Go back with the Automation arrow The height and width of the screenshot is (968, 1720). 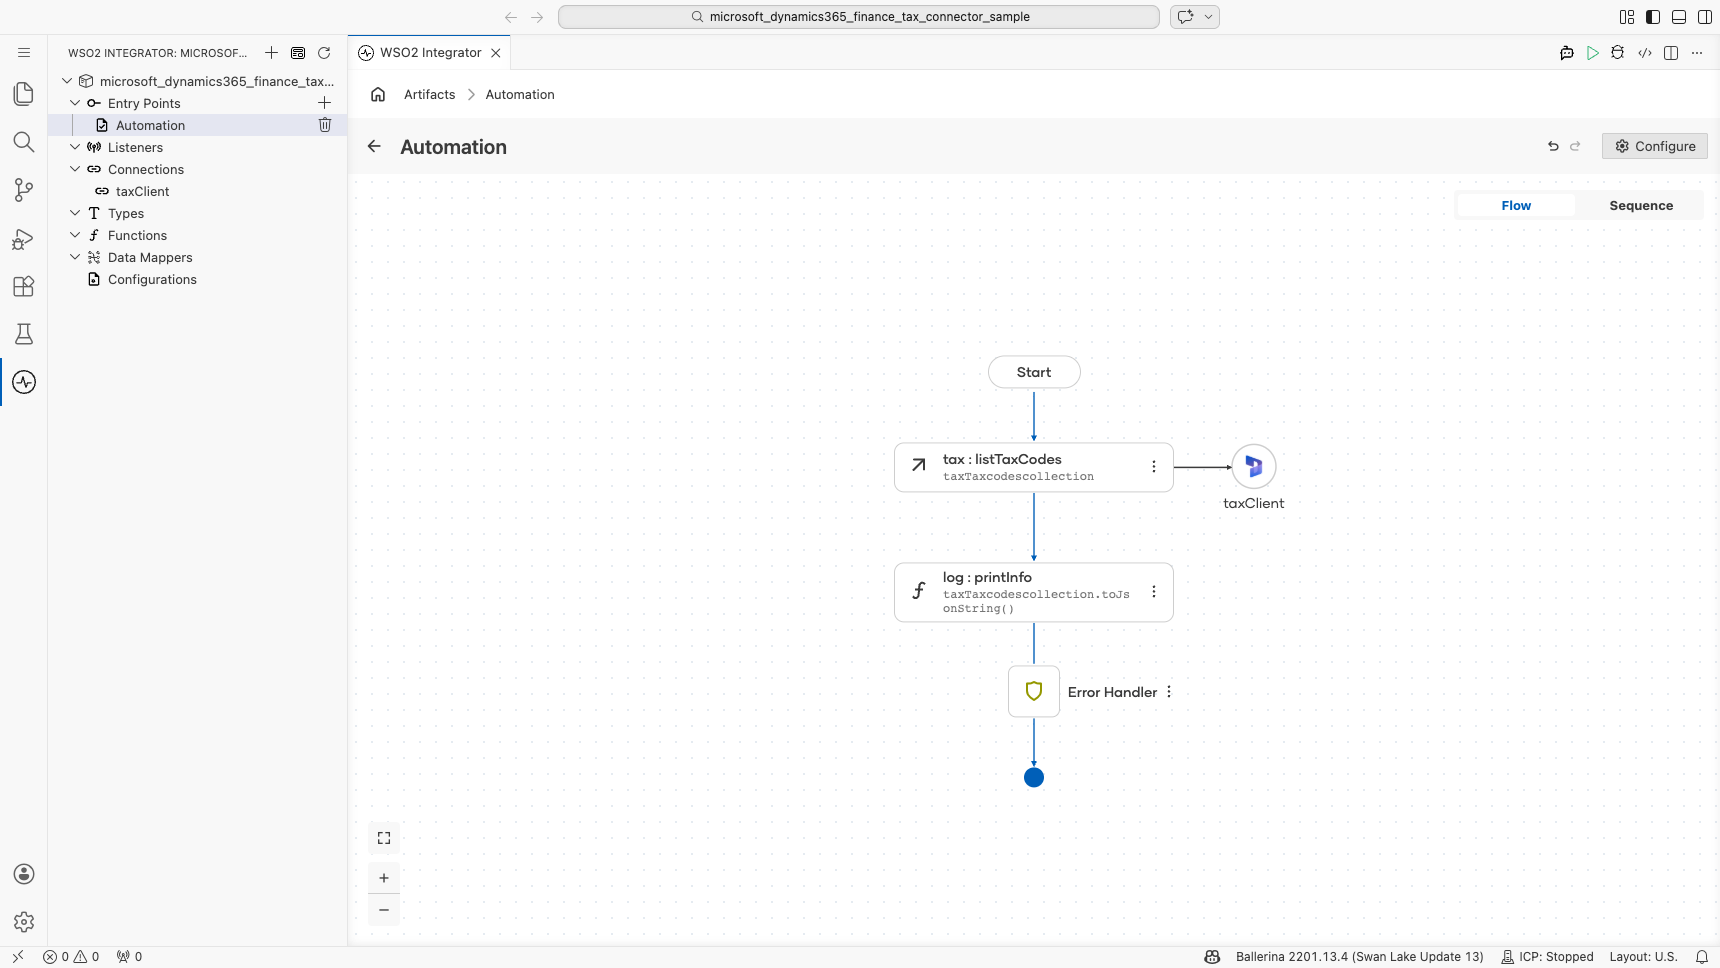tap(374, 146)
